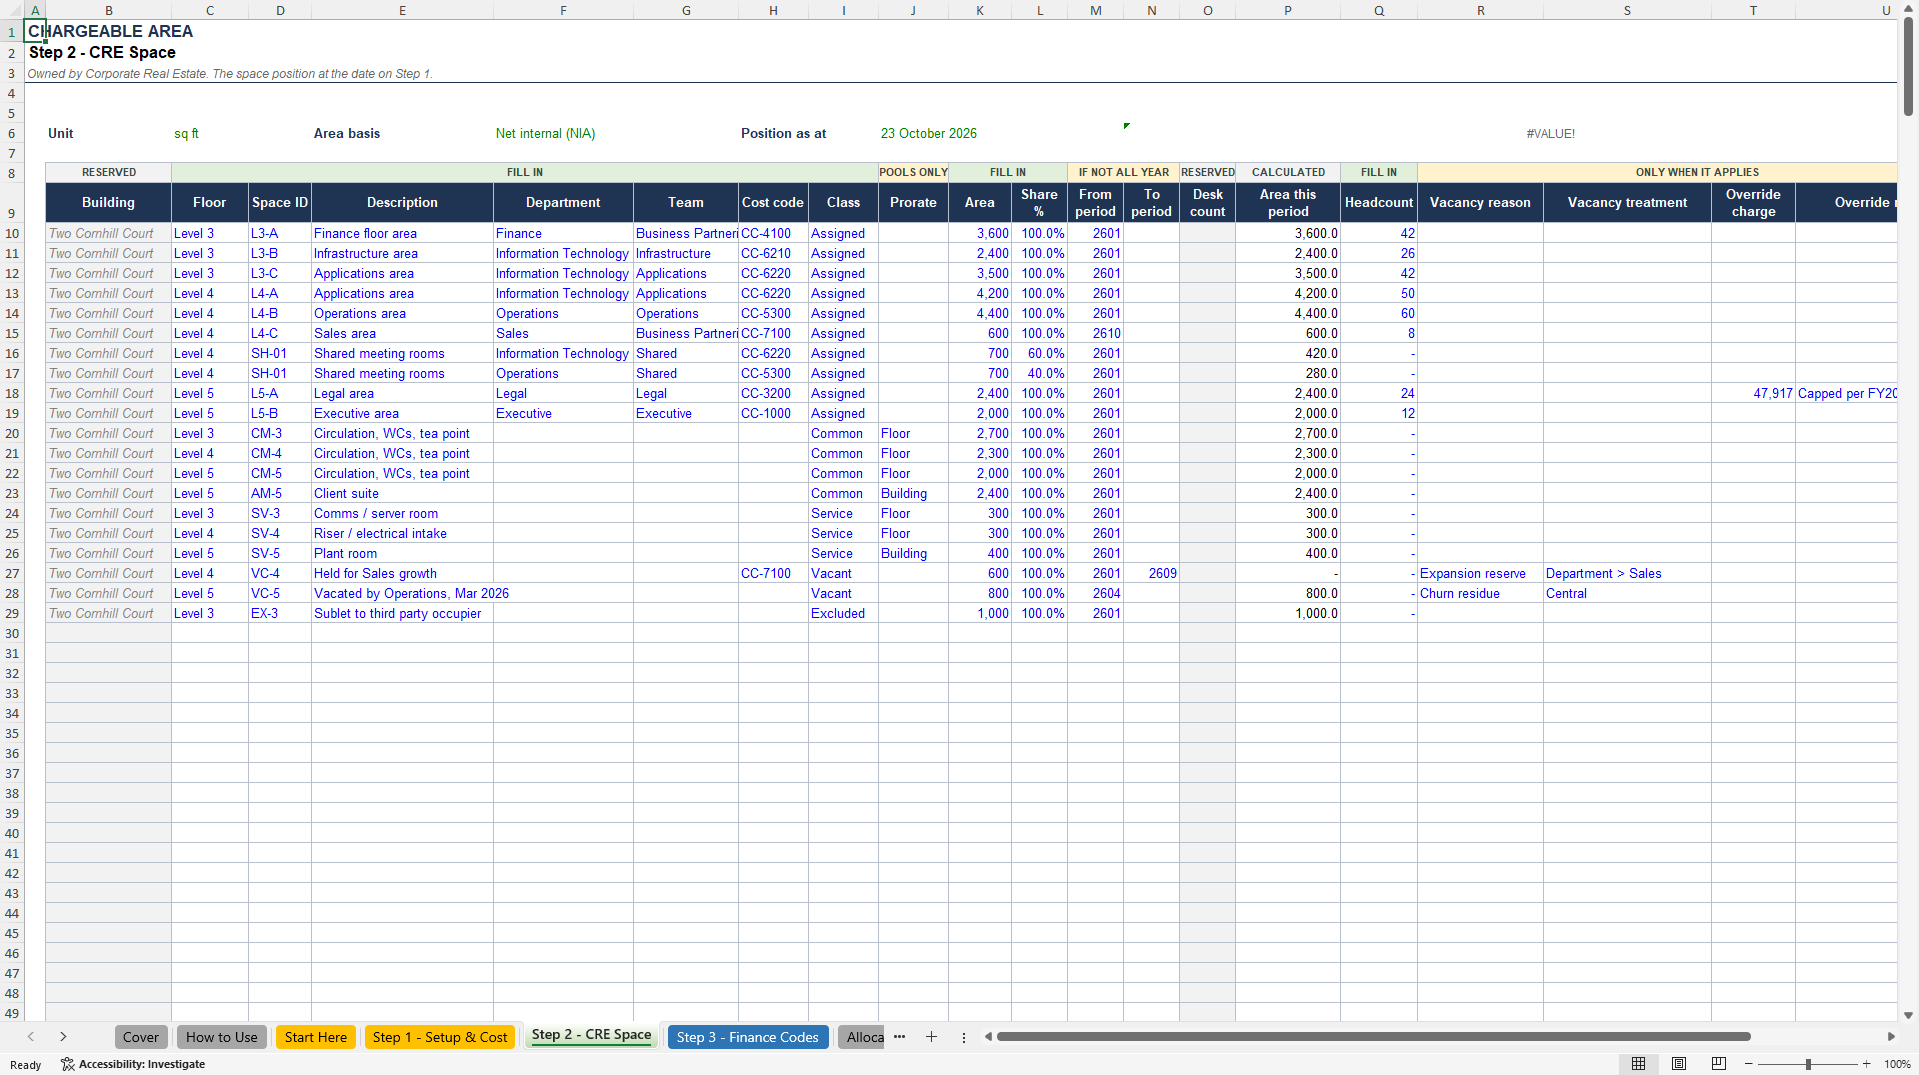The width and height of the screenshot is (1919, 1075).
Task: Switch to Normal view icon
Action: [1638, 1064]
